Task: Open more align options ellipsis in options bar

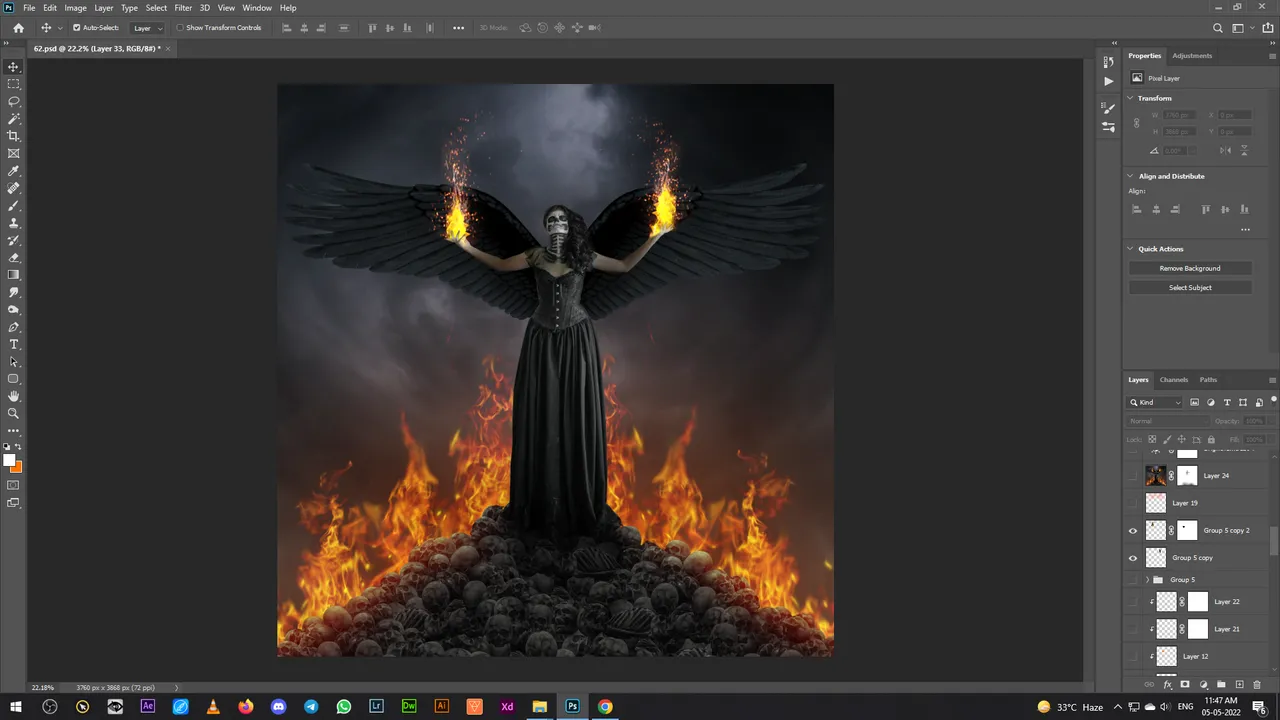Action: tap(459, 28)
